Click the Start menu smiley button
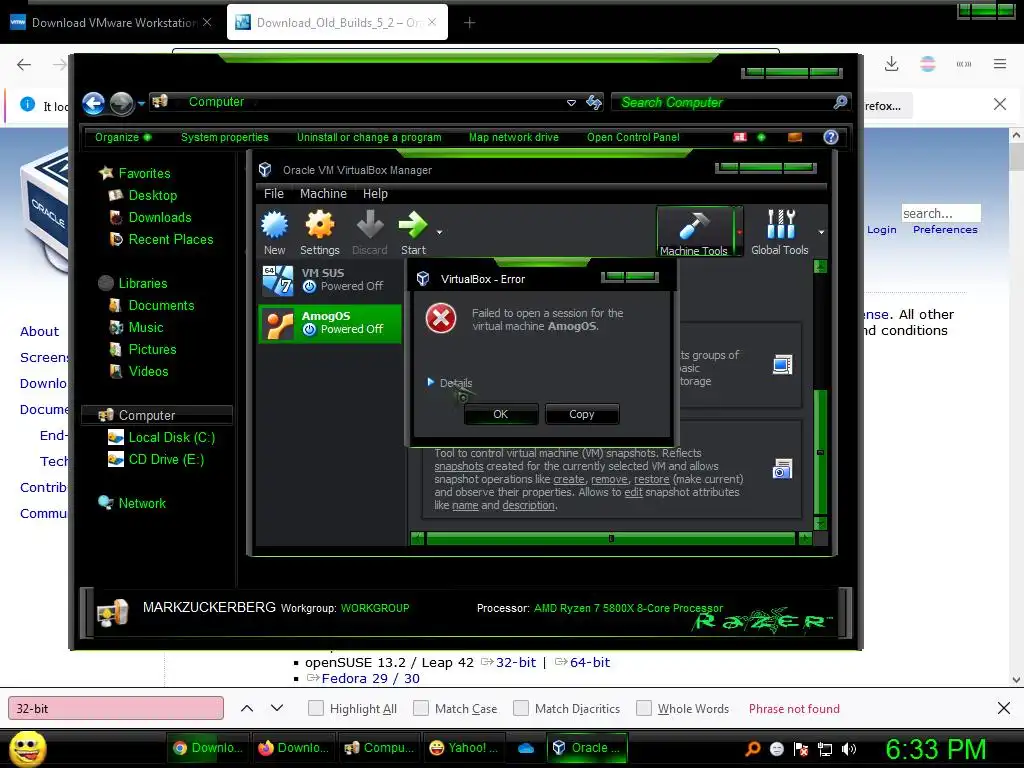Screen dimensions: 1024x768 point(27,748)
